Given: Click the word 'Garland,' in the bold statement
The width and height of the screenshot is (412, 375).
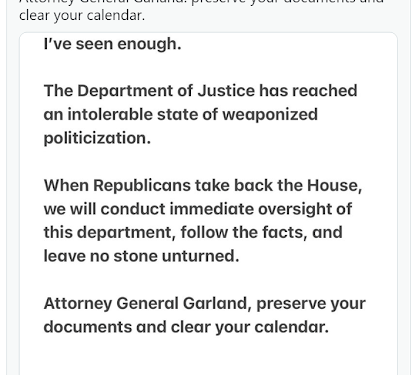Looking at the screenshot, I should coord(217,303).
